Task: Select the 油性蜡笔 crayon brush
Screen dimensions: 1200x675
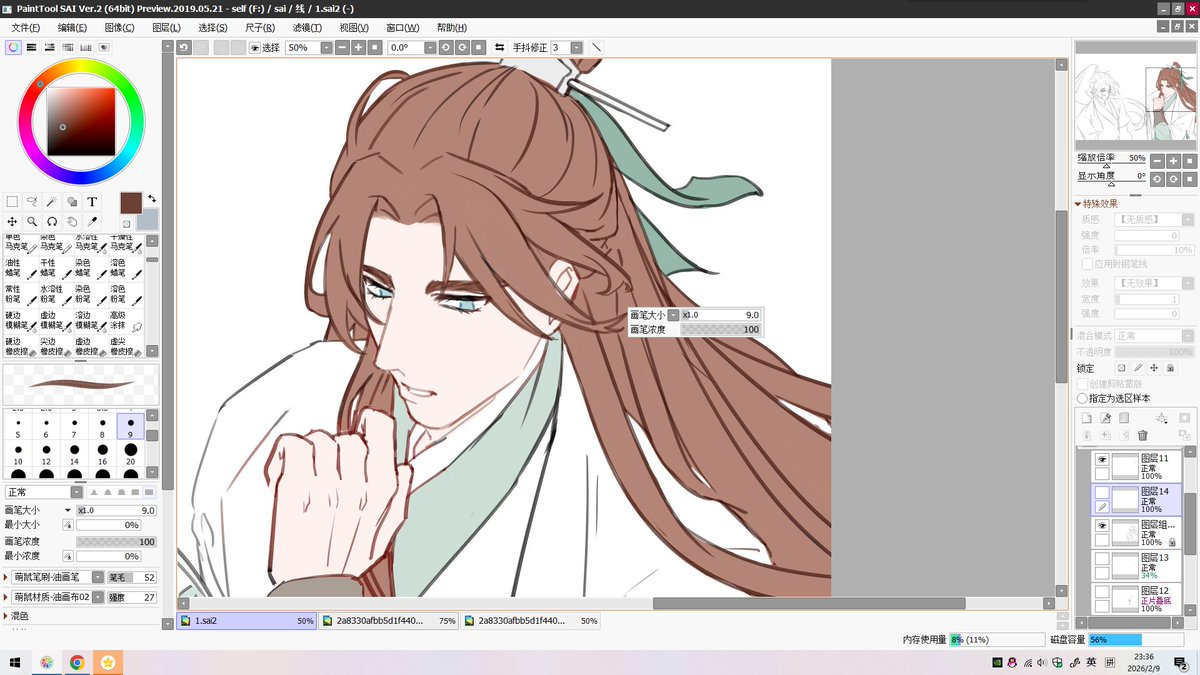Action: 20,269
